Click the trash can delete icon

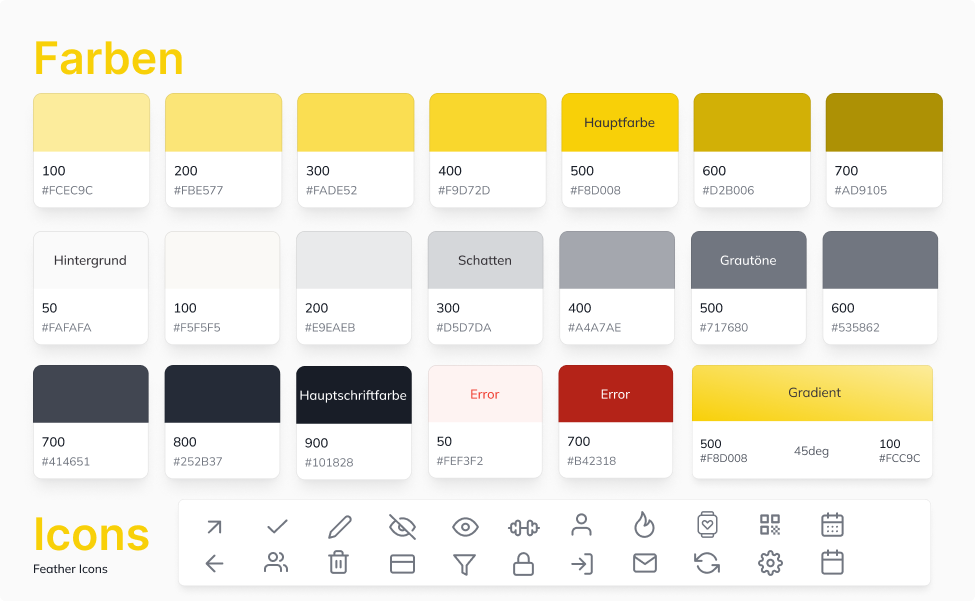339,563
